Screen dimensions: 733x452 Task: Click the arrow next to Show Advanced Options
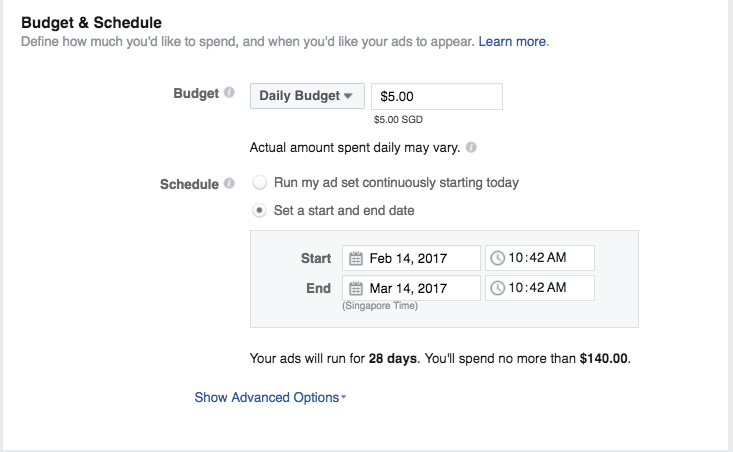344,398
